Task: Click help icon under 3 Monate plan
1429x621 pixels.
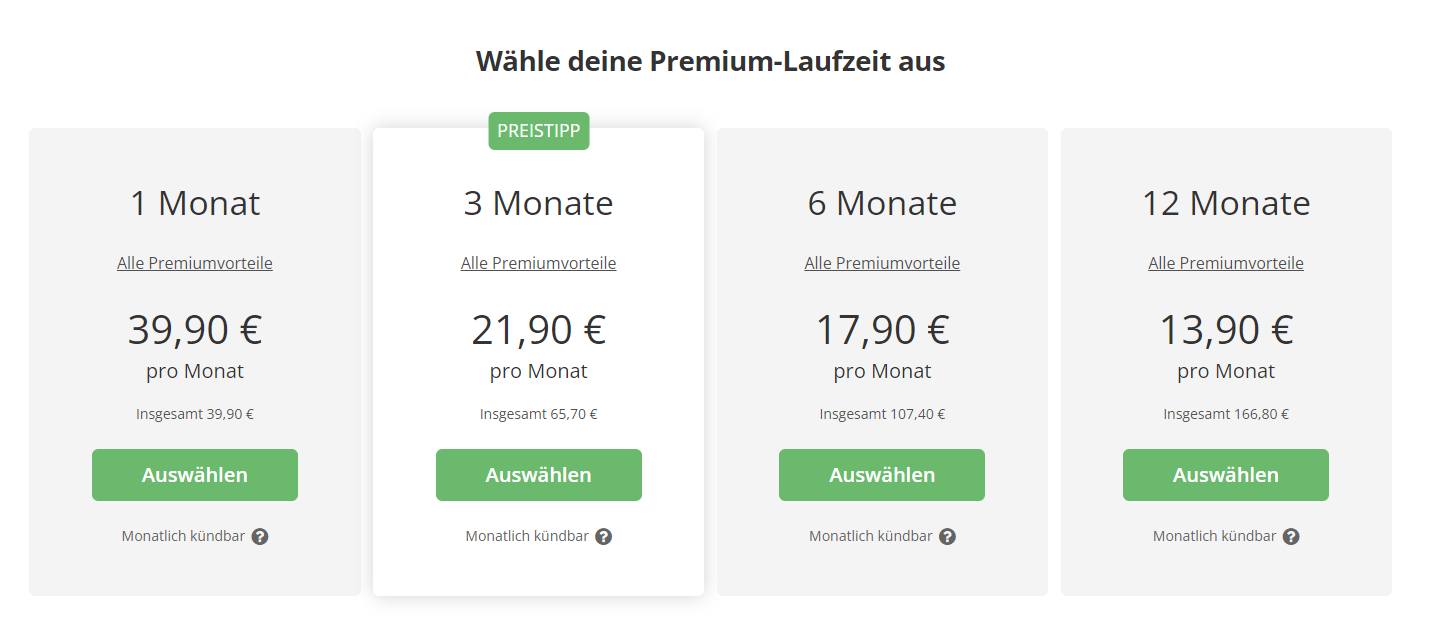Action: pyautogui.click(x=603, y=536)
